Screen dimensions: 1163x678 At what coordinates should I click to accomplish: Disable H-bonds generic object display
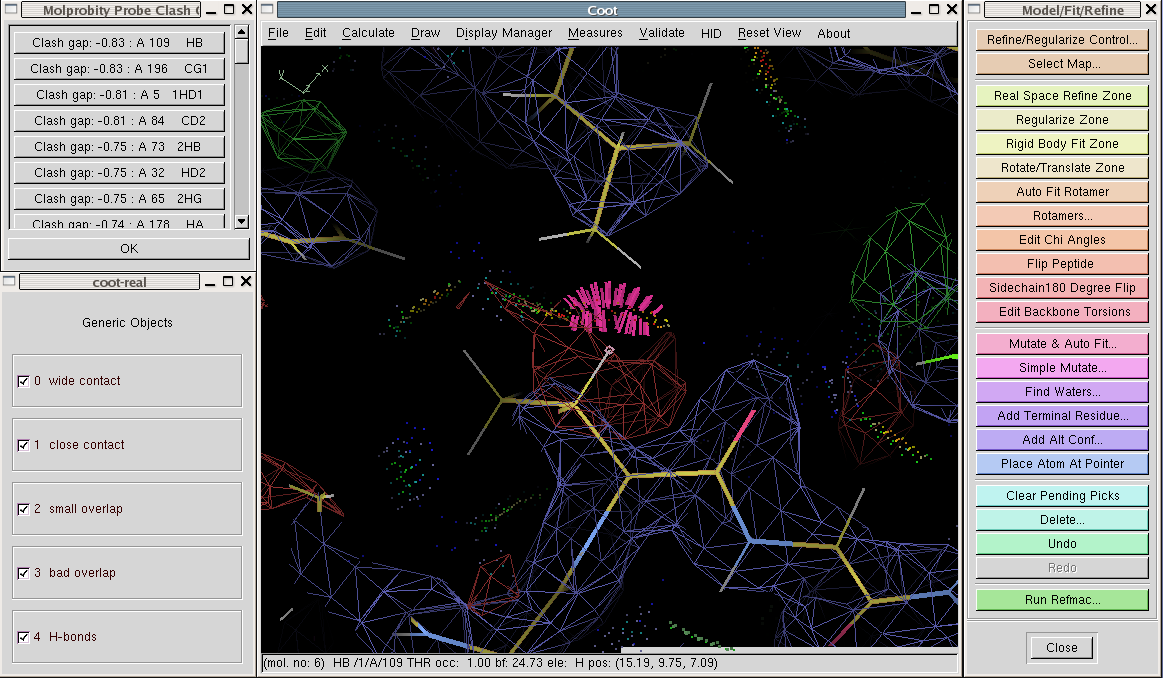click(24, 637)
